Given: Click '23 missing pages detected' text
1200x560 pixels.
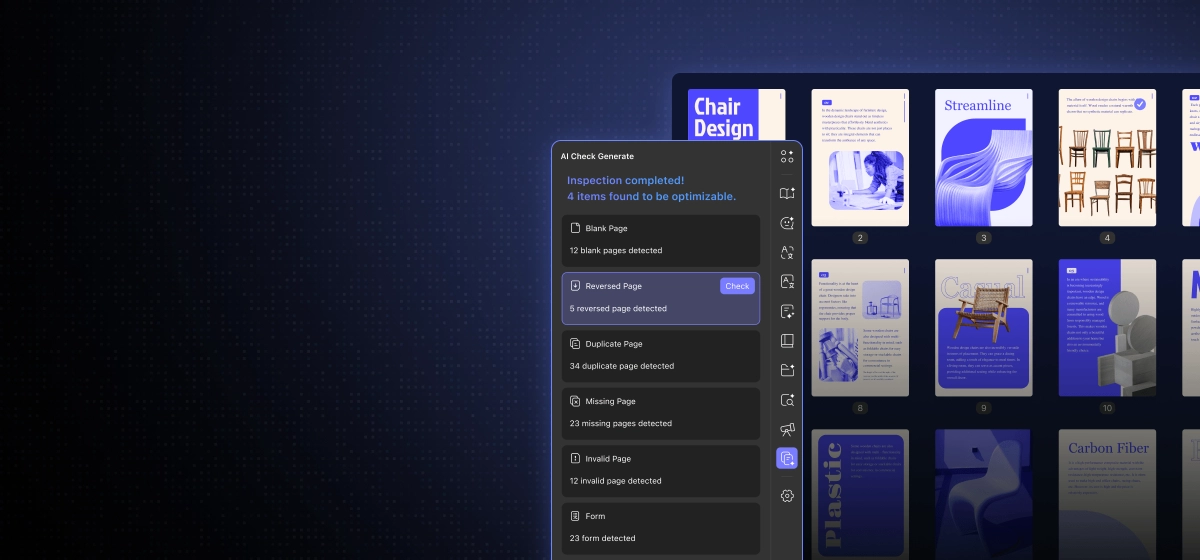Looking at the screenshot, I should tap(621, 423).
